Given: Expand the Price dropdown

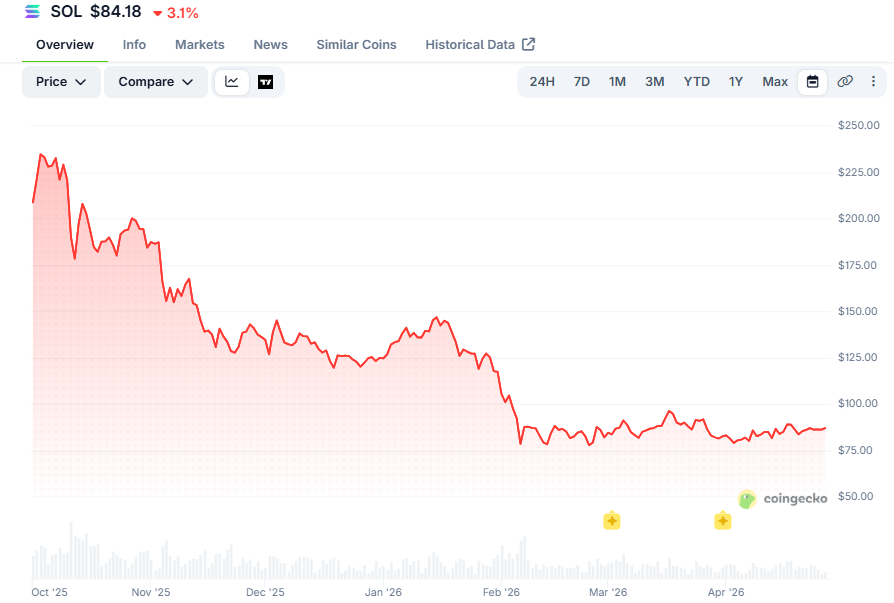Looking at the screenshot, I should [x=61, y=82].
